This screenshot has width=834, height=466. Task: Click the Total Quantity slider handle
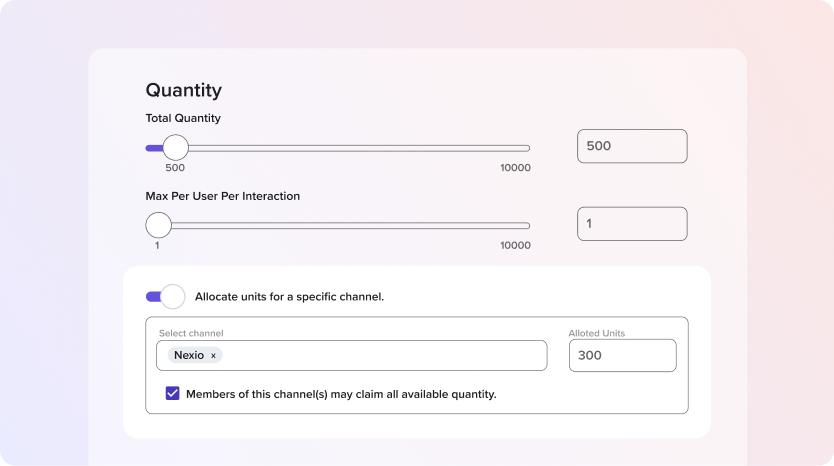[176, 148]
